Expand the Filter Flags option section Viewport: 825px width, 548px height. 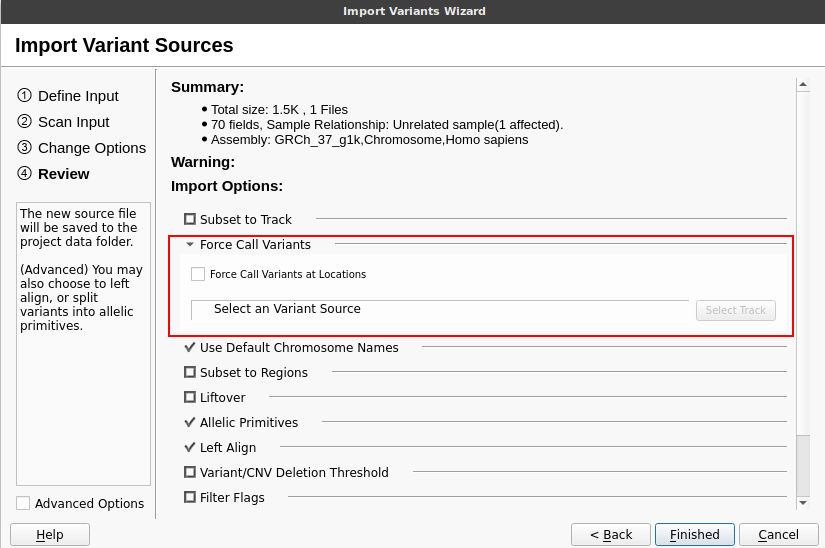click(189, 497)
